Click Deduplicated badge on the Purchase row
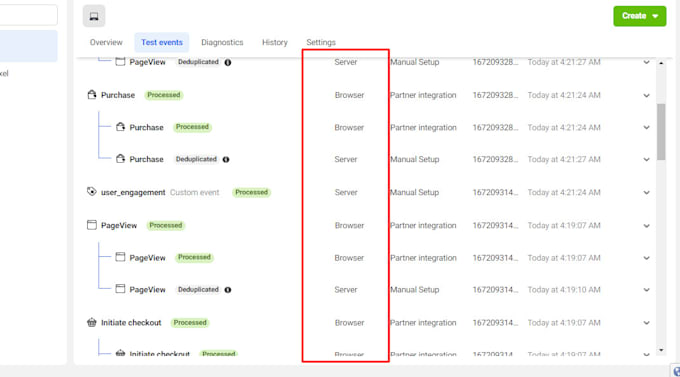 click(x=196, y=159)
